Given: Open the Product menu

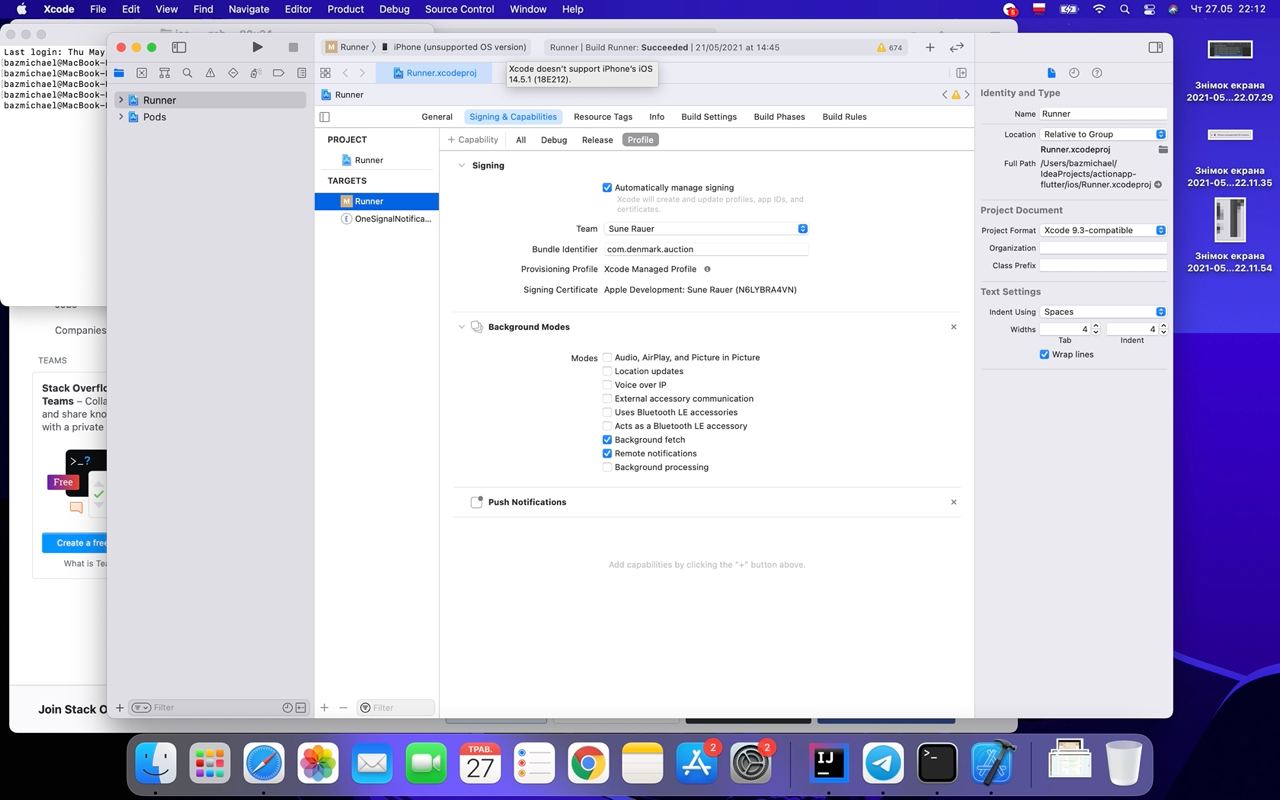Looking at the screenshot, I should 345,9.
